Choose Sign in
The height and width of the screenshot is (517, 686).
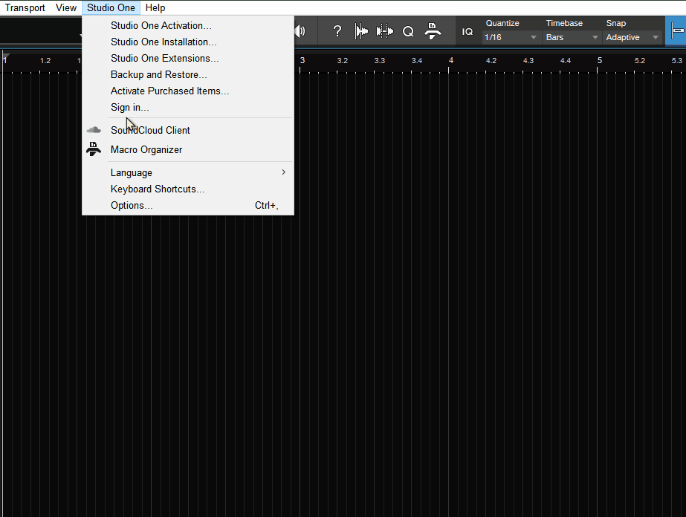point(188,107)
